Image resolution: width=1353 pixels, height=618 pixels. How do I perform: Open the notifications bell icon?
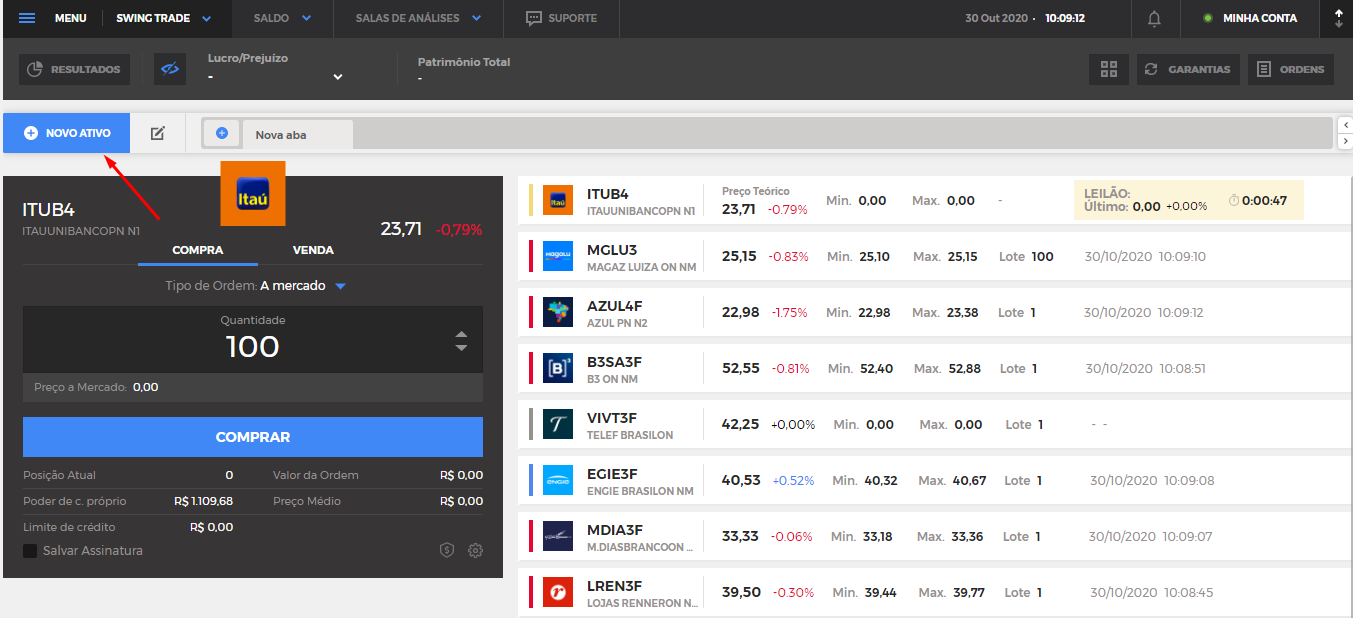tap(1155, 18)
